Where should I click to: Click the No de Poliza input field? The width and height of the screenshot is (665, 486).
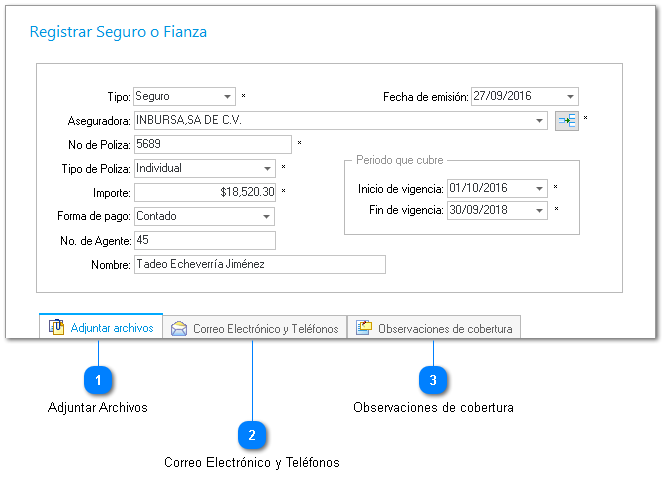[x=211, y=145]
